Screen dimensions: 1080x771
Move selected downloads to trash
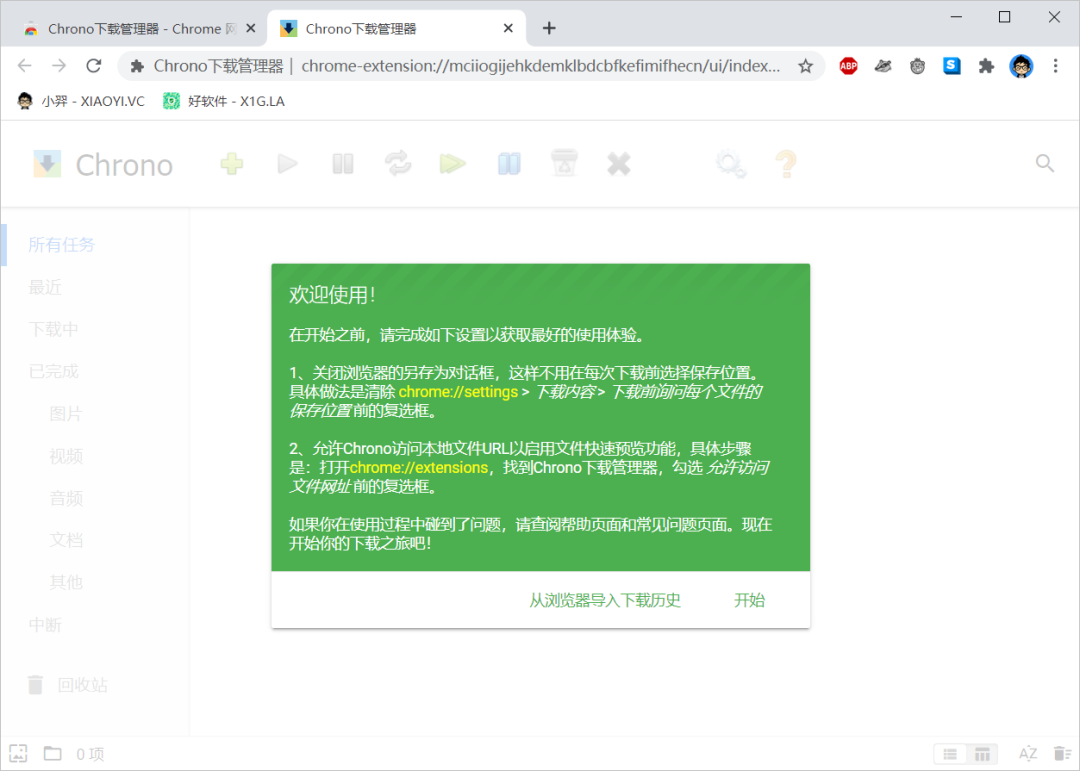click(564, 163)
